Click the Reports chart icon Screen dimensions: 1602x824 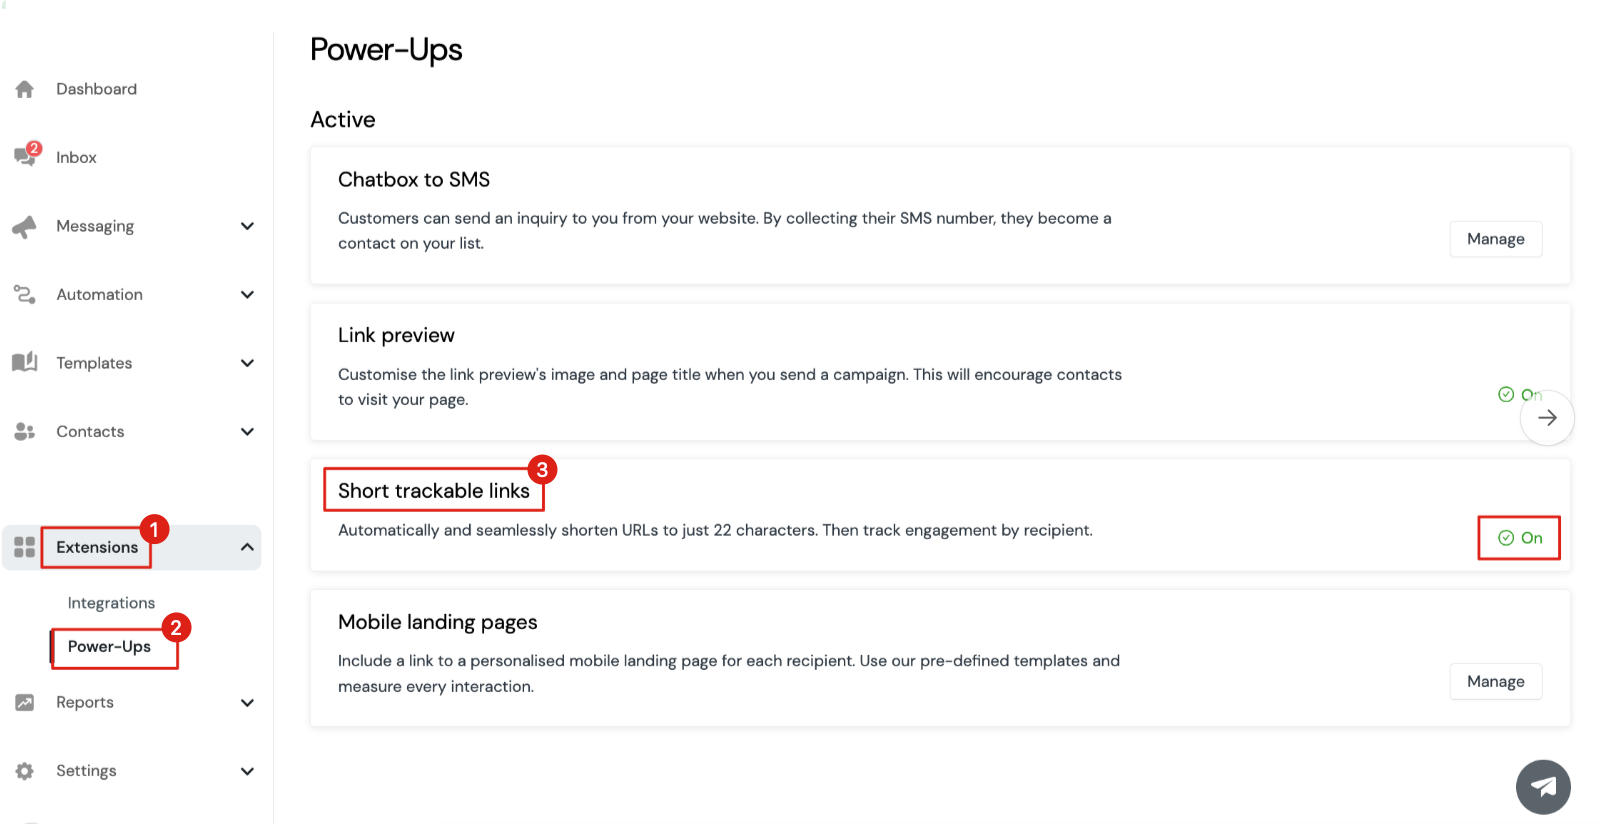[25, 702]
